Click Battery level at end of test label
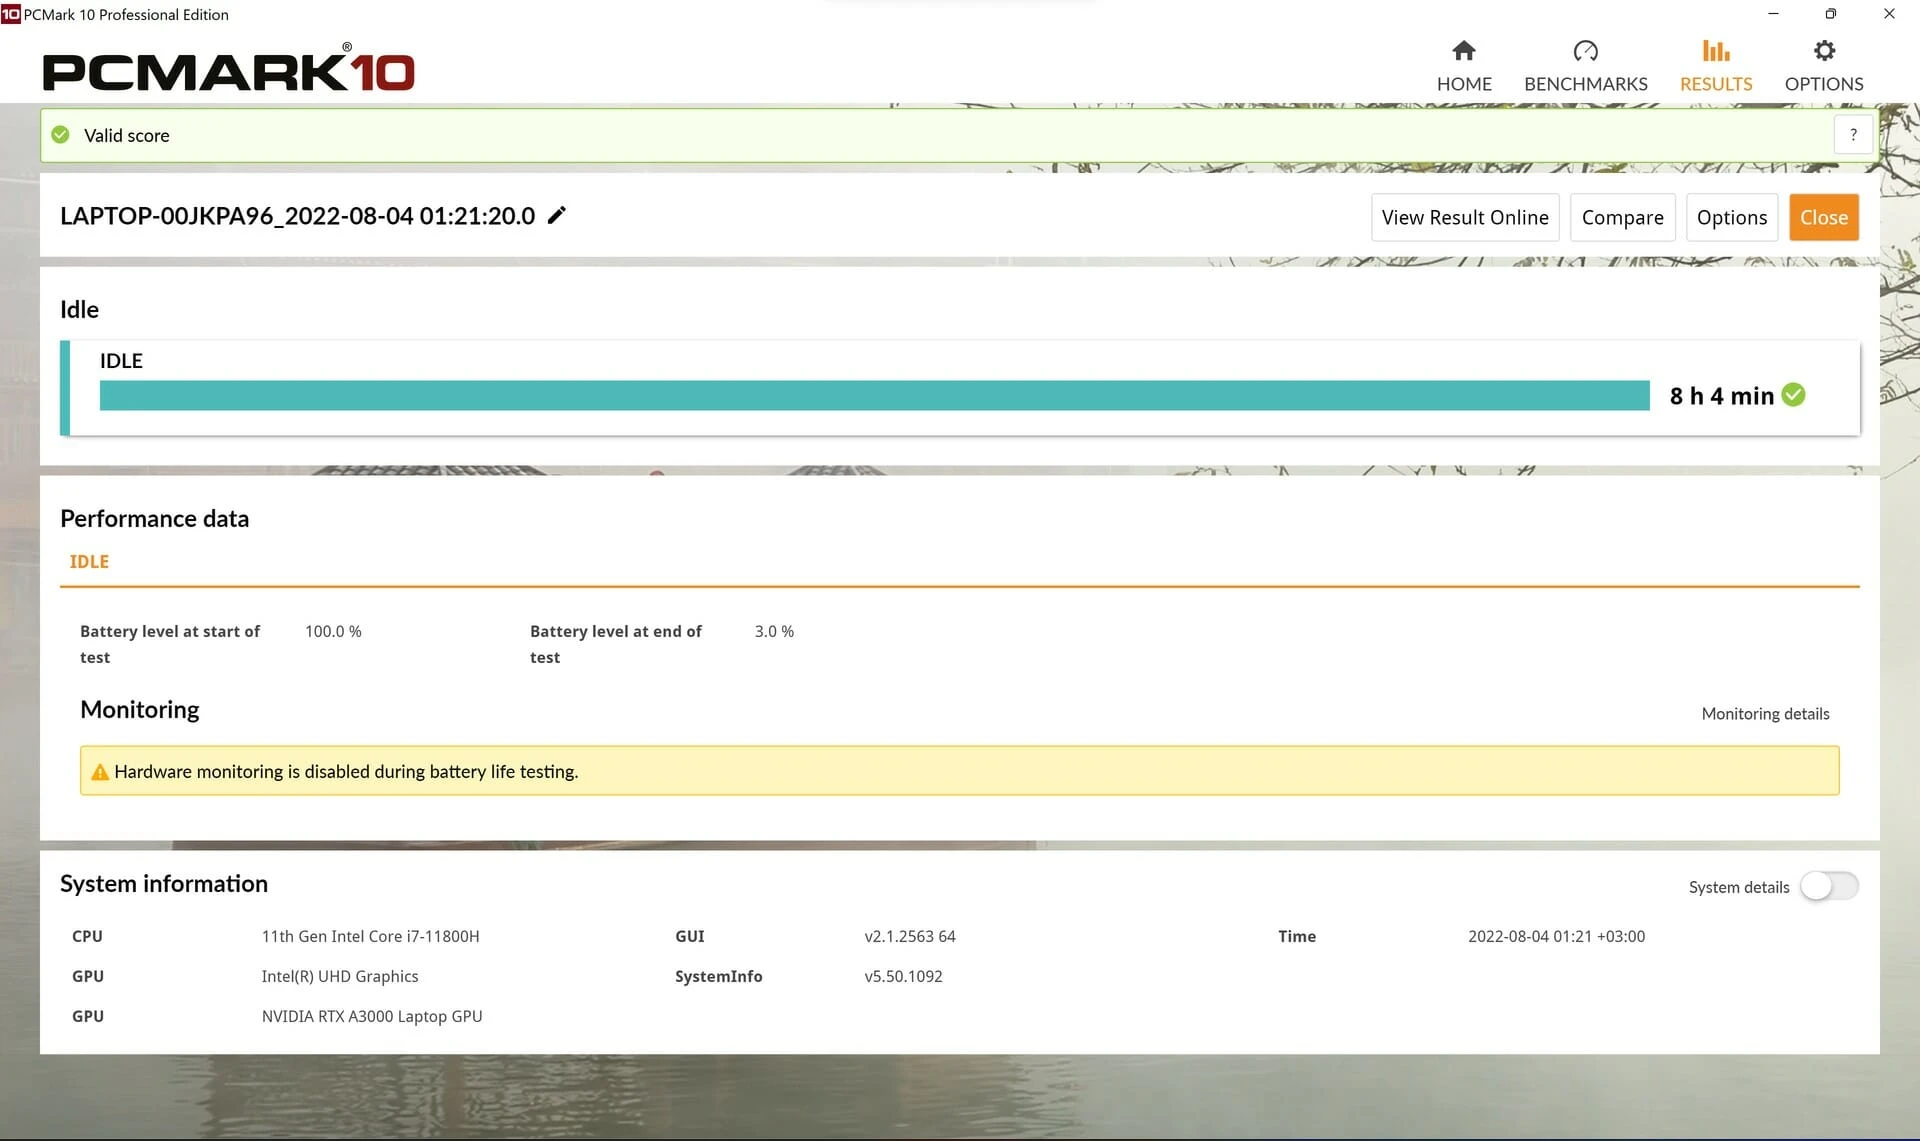 click(616, 645)
